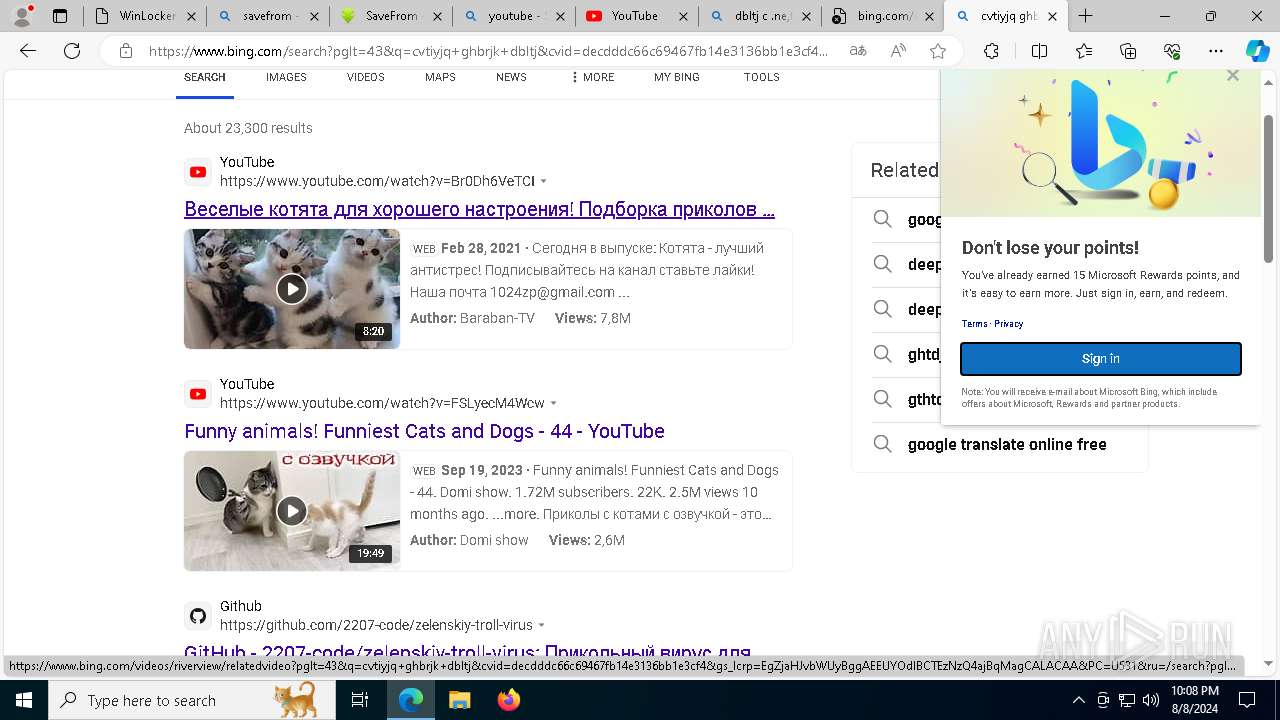
Task: View site information lock icon
Action: point(125,51)
